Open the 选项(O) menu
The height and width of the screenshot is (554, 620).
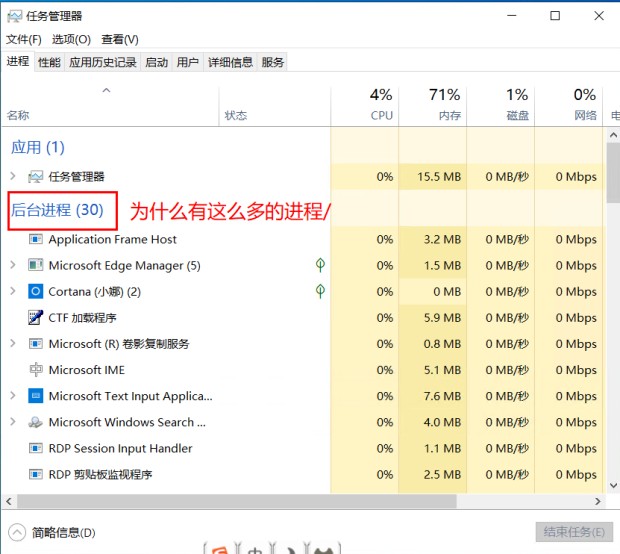(71, 39)
